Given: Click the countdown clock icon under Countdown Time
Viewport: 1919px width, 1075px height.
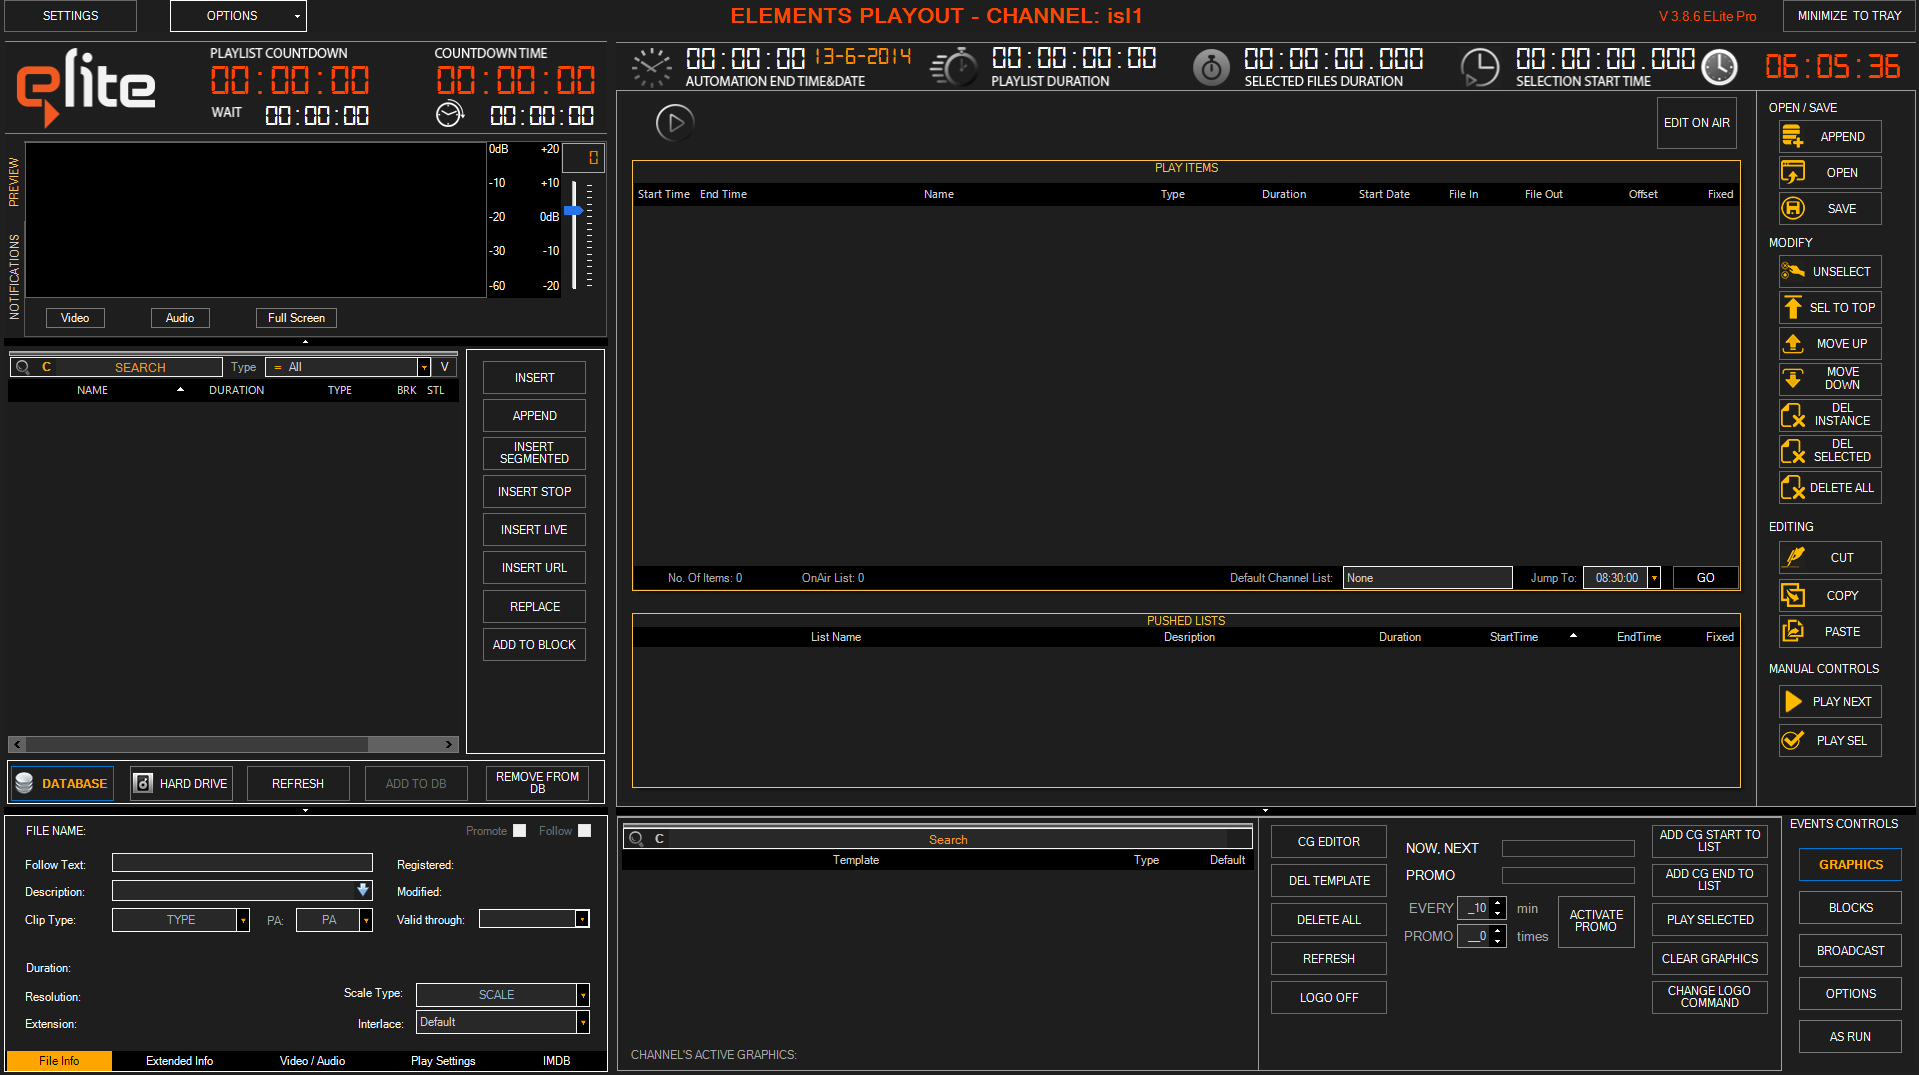Looking at the screenshot, I should (x=450, y=115).
